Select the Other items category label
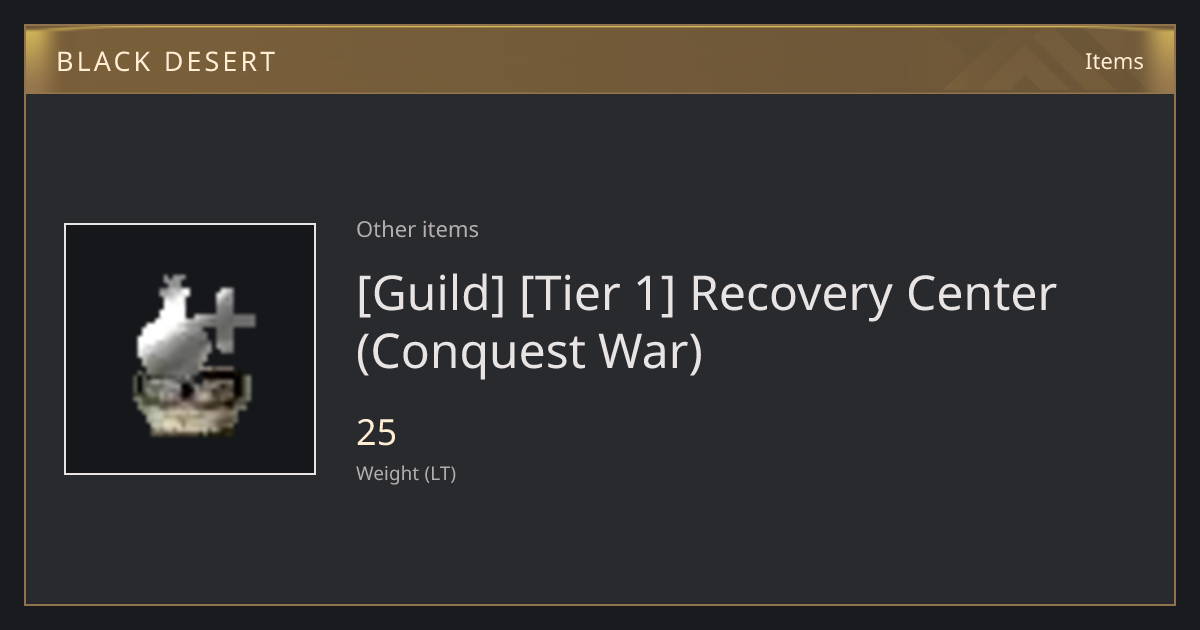This screenshot has height=630, width=1200. pyautogui.click(x=417, y=229)
